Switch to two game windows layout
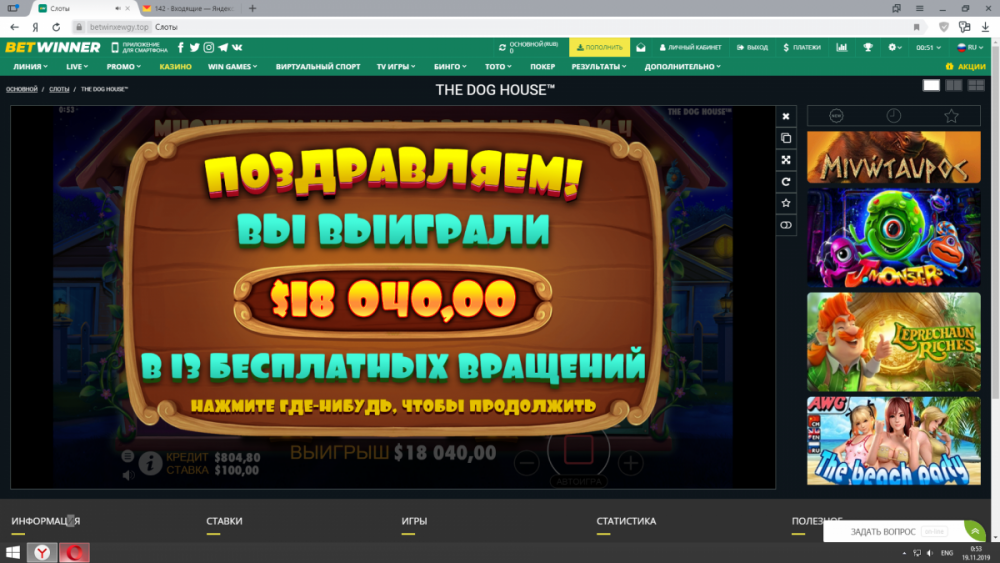1000x563 pixels. coord(953,85)
